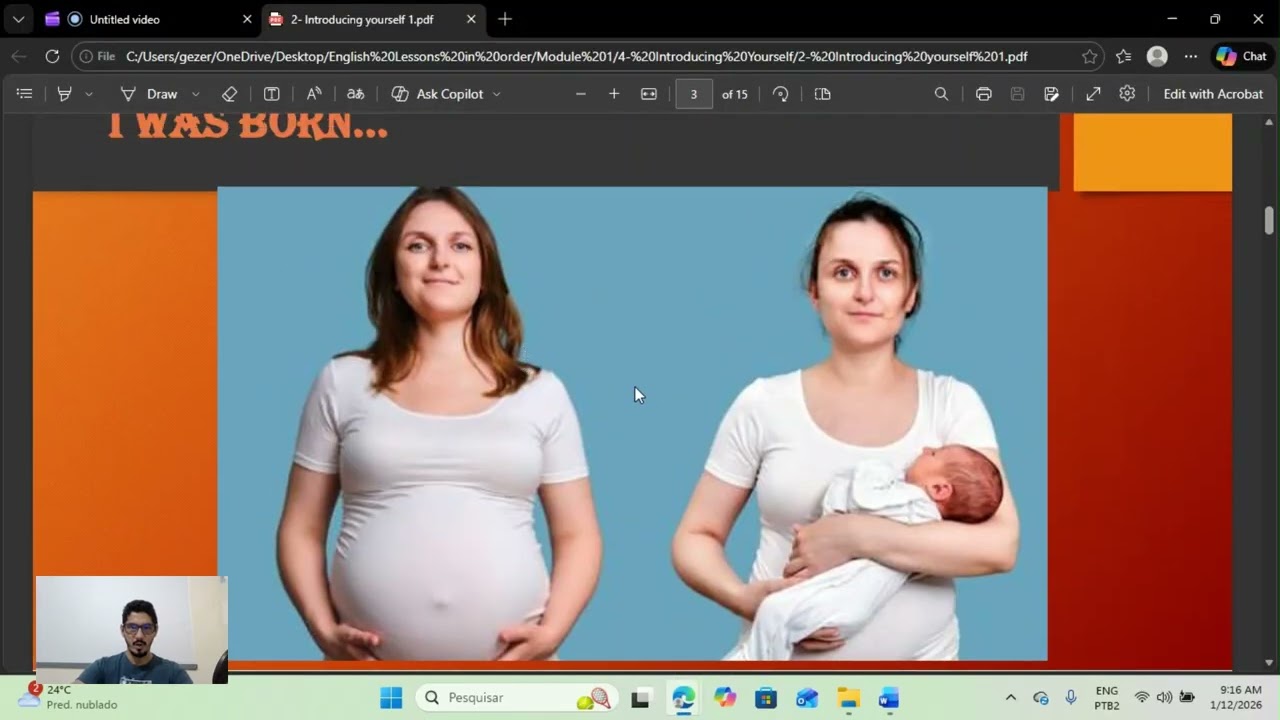Activate the Draw tool
The width and height of the screenshot is (1280, 720).
(x=149, y=94)
